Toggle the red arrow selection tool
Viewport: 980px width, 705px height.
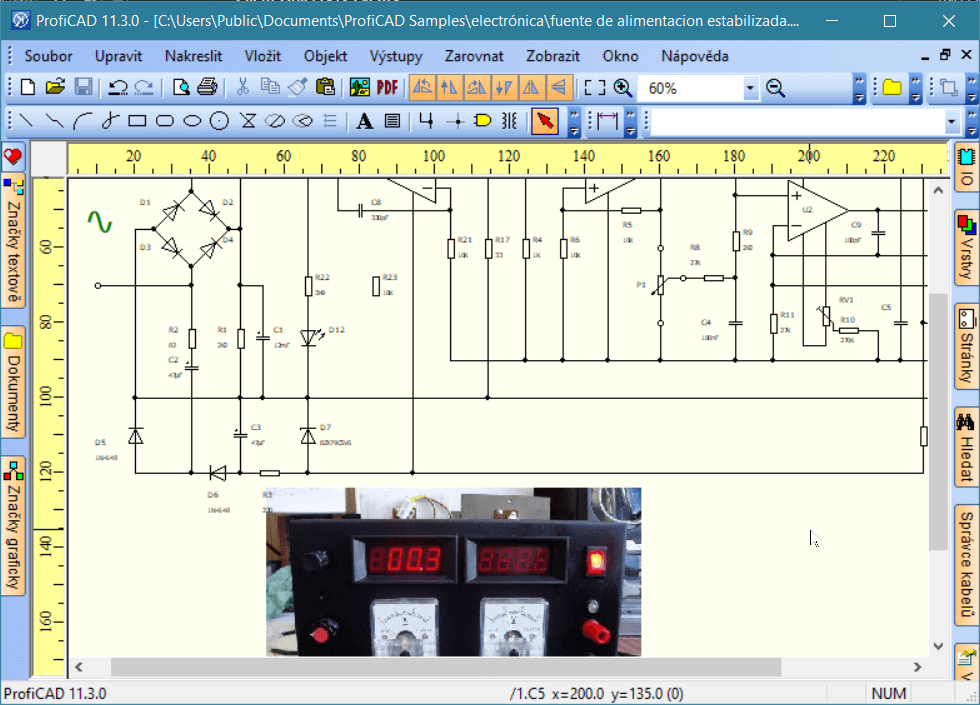pos(545,121)
